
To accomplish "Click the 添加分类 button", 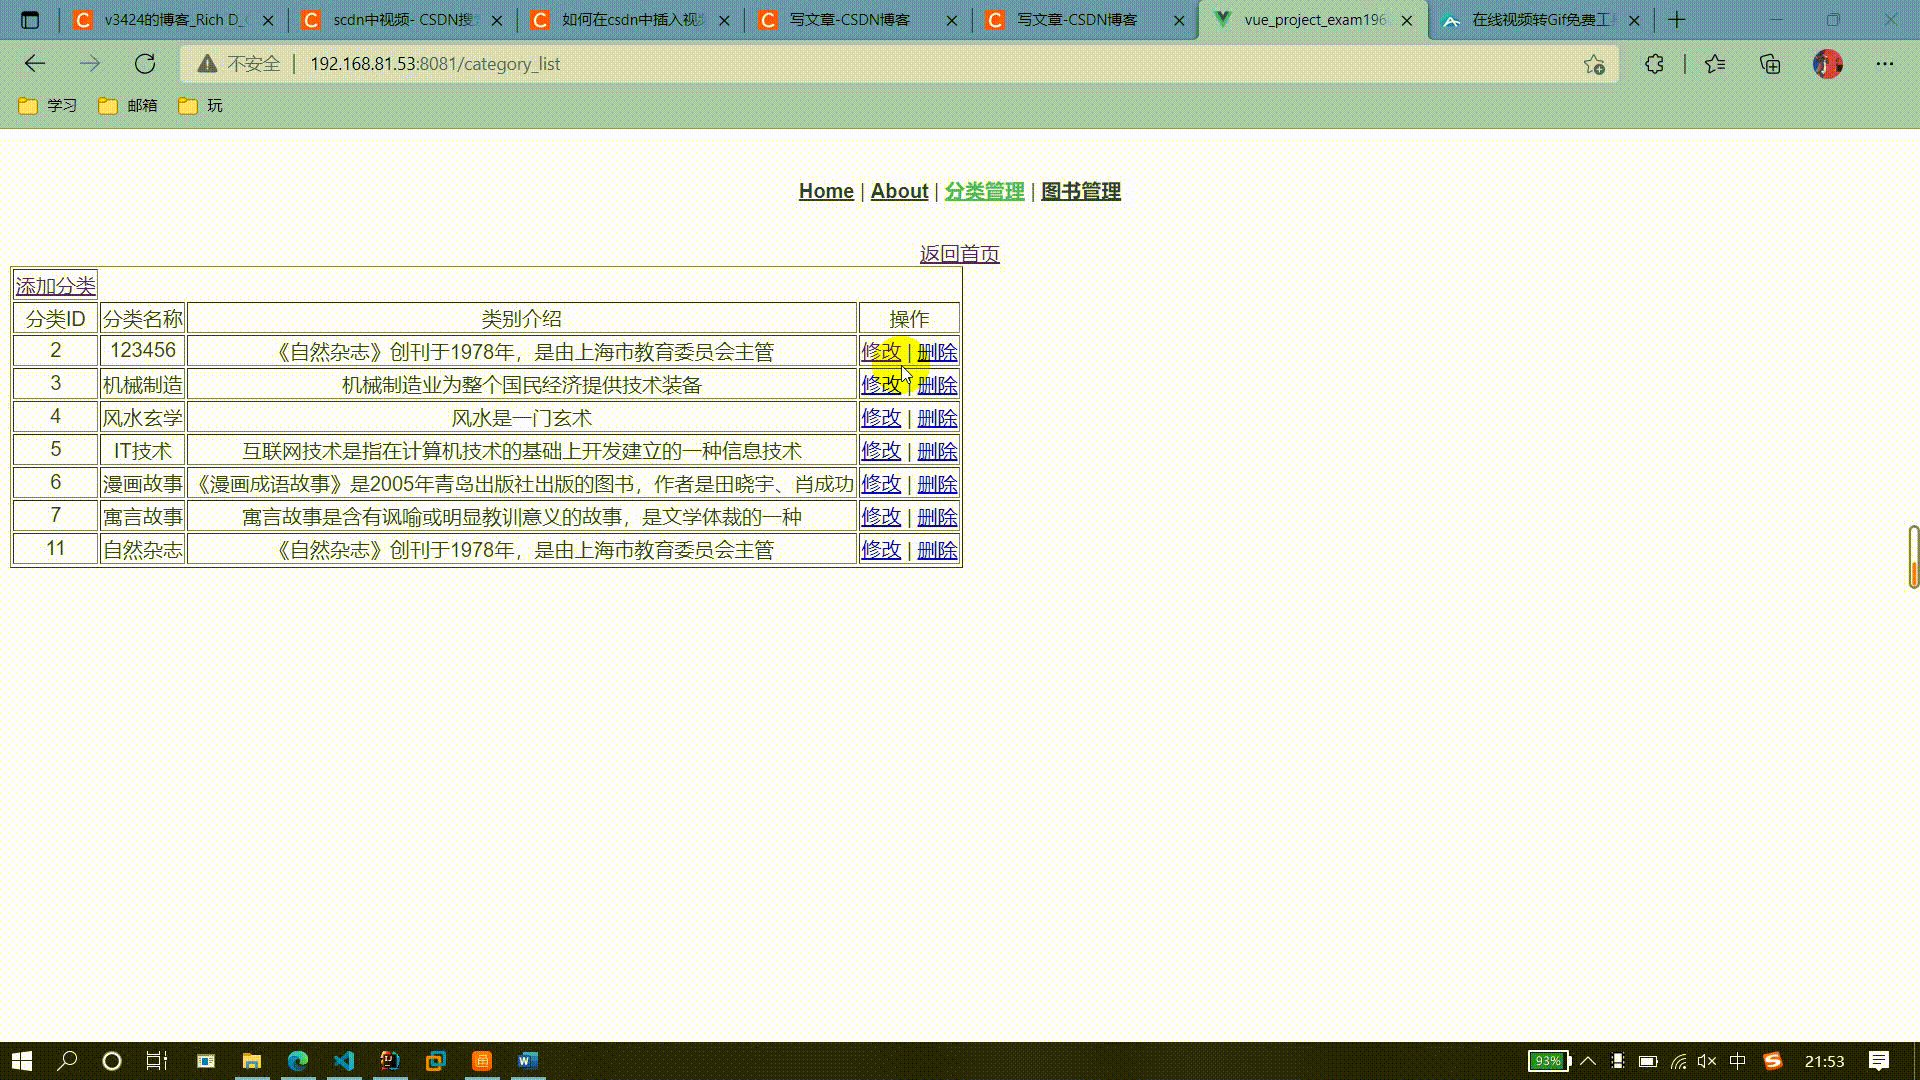I will [x=55, y=285].
